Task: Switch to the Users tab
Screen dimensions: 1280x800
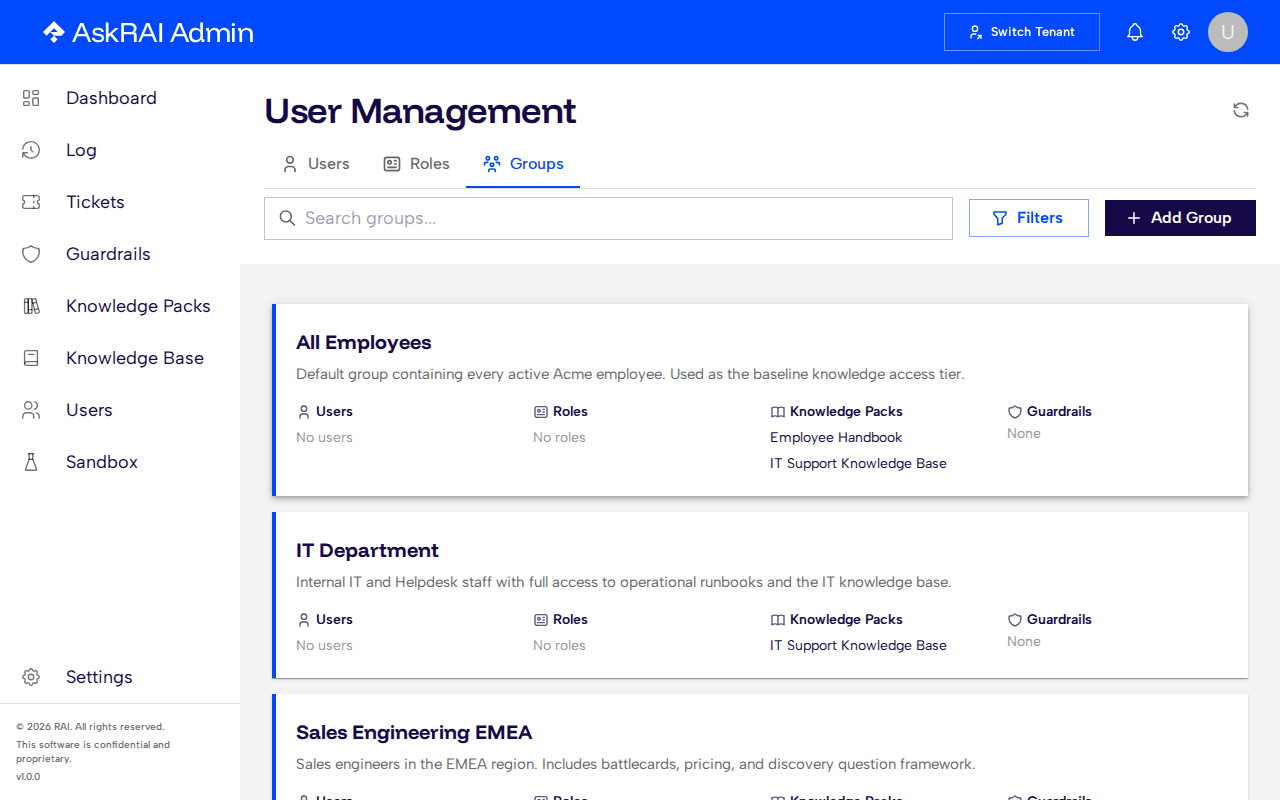Action: click(315, 164)
